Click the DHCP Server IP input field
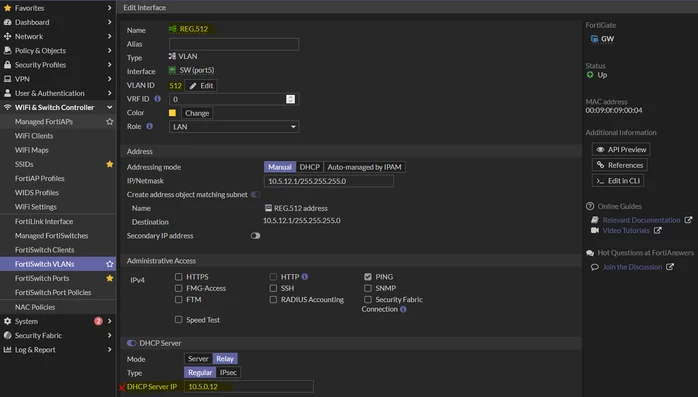 (x=248, y=386)
